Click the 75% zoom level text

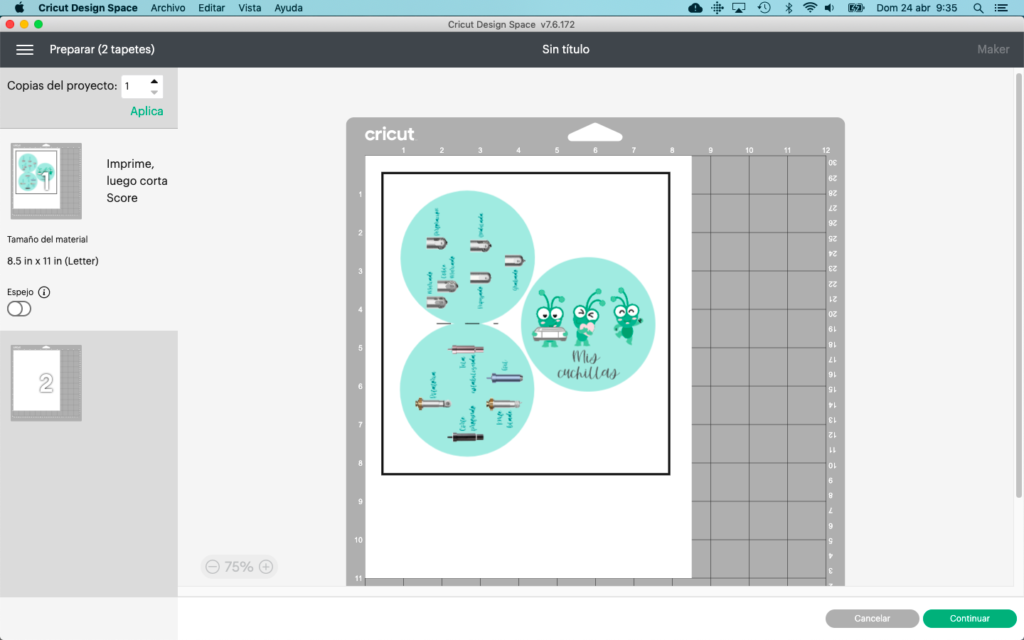(238, 567)
